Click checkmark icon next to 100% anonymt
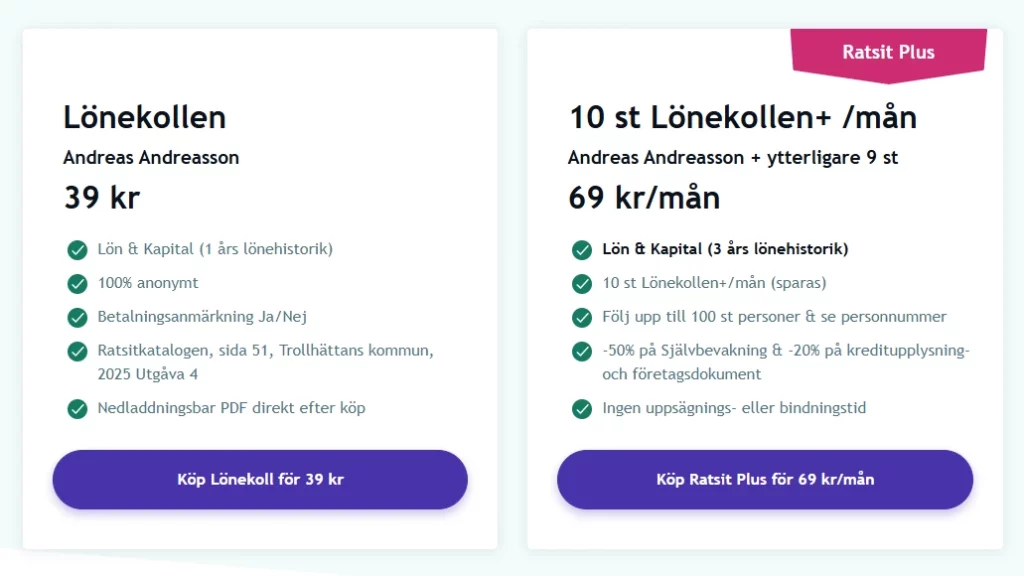The width and height of the screenshot is (1024, 576). tap(77, 283)
